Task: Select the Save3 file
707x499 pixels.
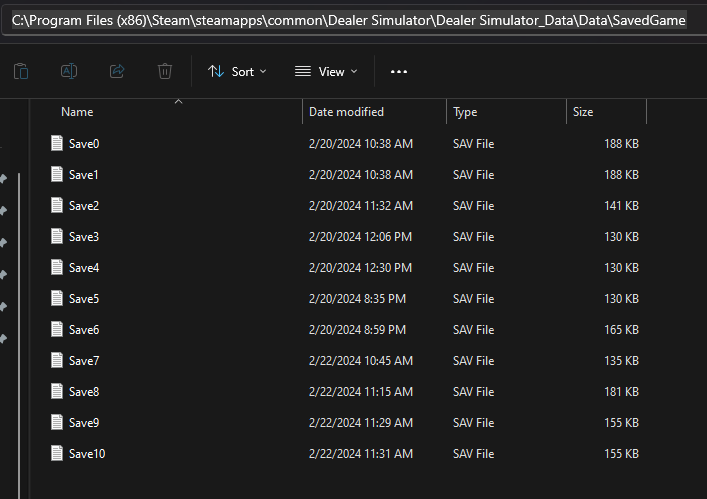Action: click(x=84, y=237)
